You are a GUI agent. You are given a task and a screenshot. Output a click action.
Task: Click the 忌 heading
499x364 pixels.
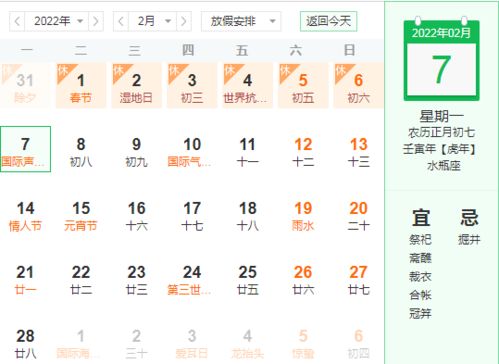tap(469, 217)
